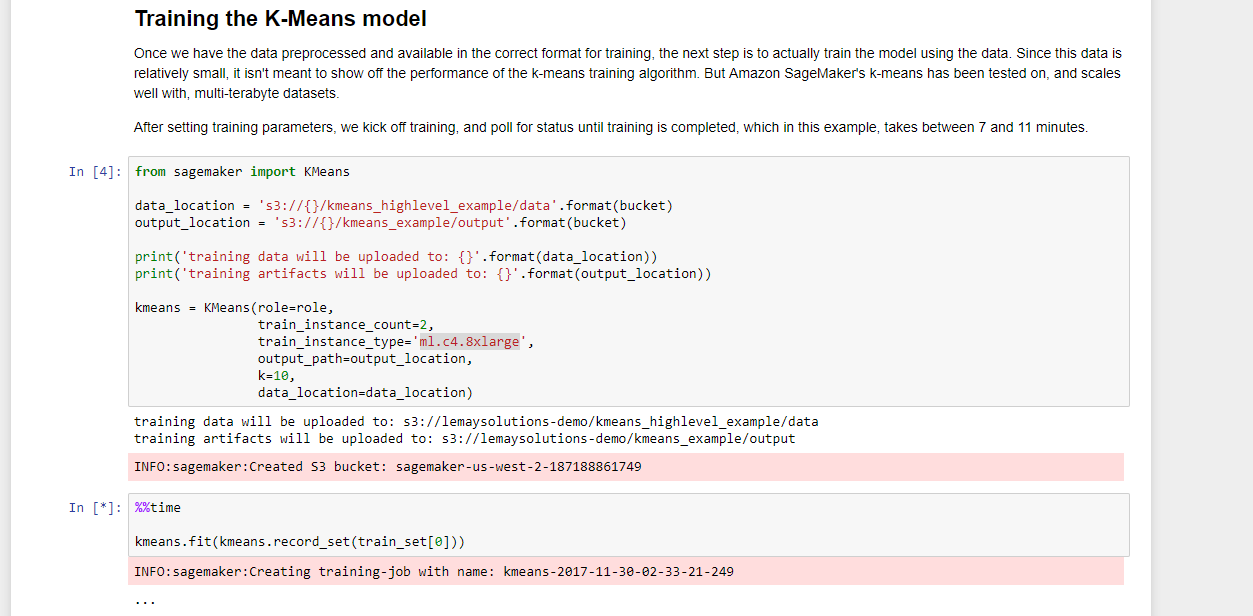Screen dimensions: 1253x616
Task: Click the print statement for training artifacts
Action: [x=422, y=274]
